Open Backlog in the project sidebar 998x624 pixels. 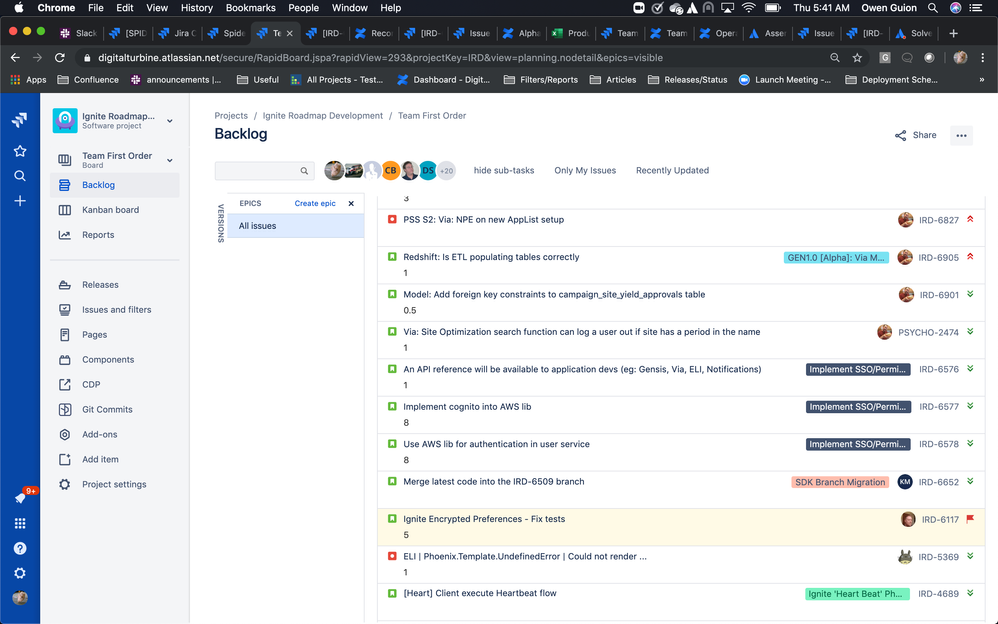click(115, 185)
